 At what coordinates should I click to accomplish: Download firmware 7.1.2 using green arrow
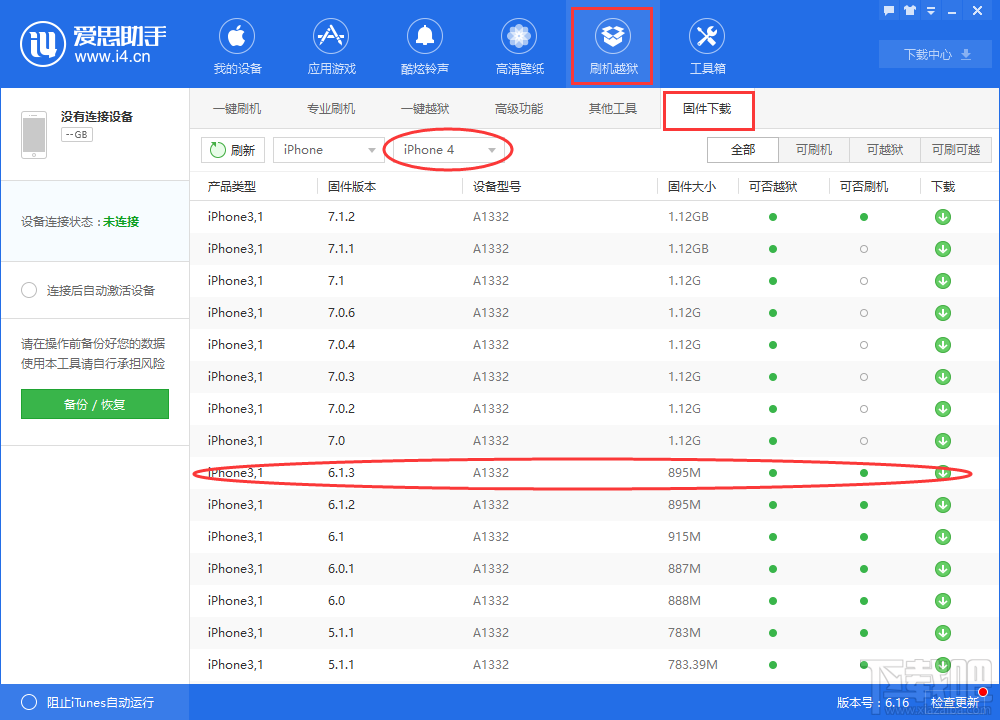pos(942,217)
